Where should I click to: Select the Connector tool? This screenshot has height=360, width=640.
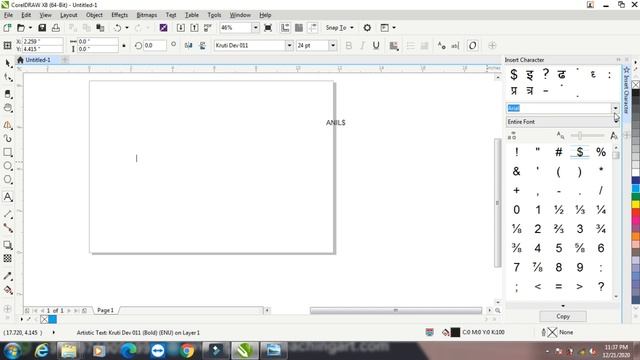(8, 228)
